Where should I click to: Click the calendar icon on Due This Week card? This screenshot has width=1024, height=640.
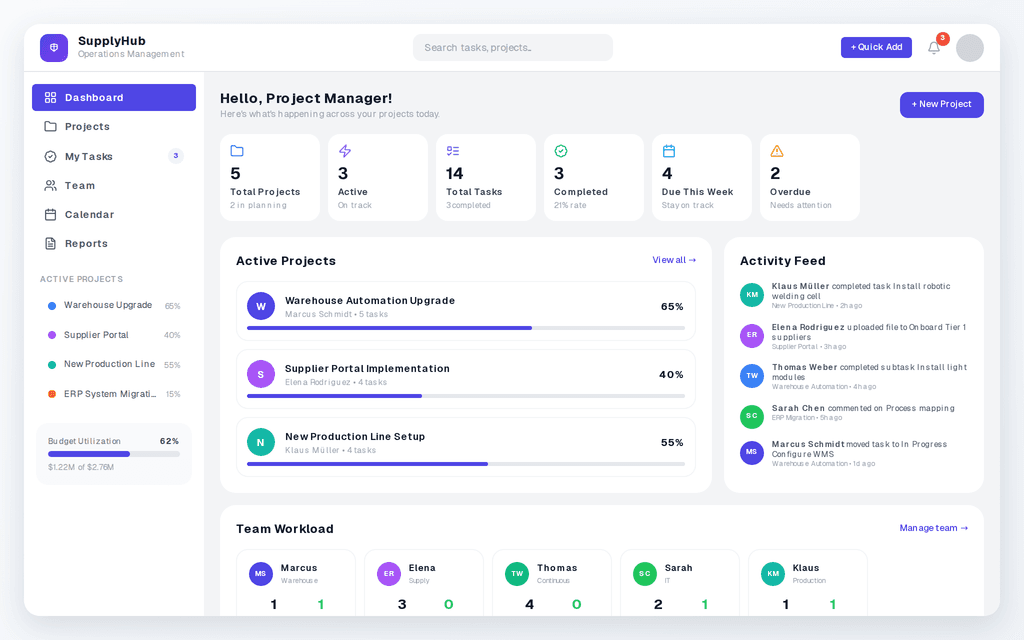click(x=669, y=151)
